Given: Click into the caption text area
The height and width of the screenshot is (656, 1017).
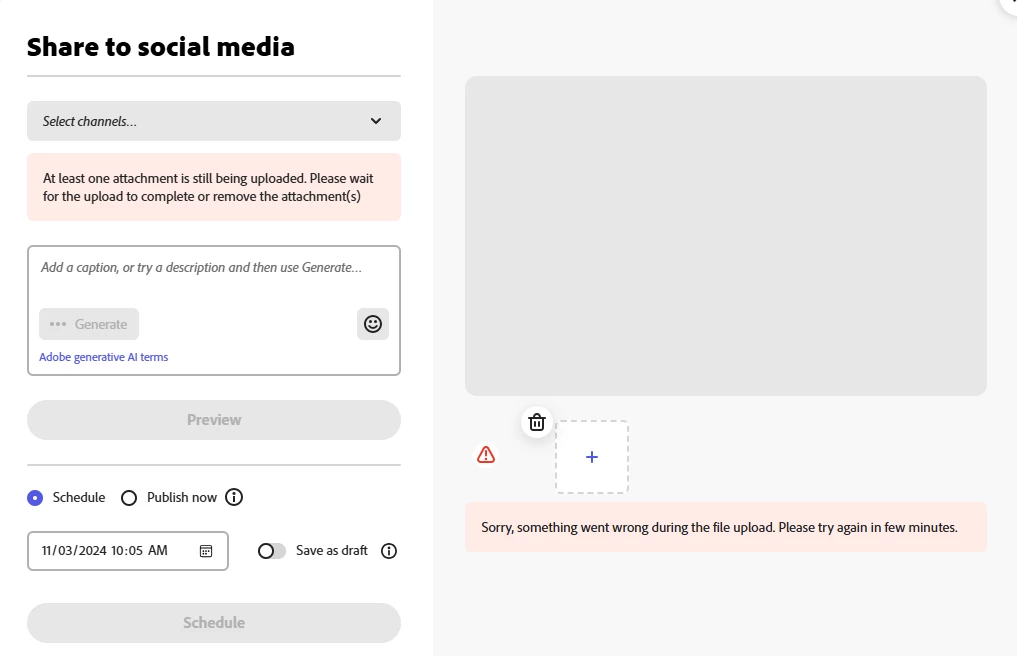Looking at the screenshot, I should 213,268.
